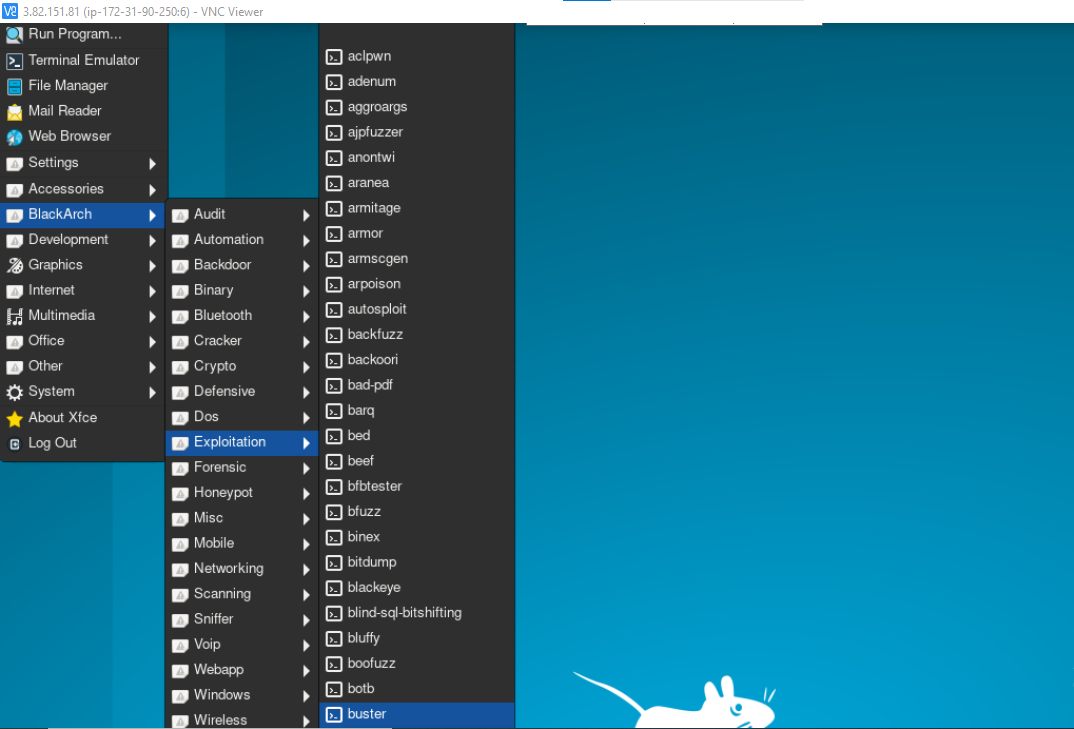This screenshot has height=729, width=1074.
Task: Launch armscgen from the list
Action: coord(416,259)
